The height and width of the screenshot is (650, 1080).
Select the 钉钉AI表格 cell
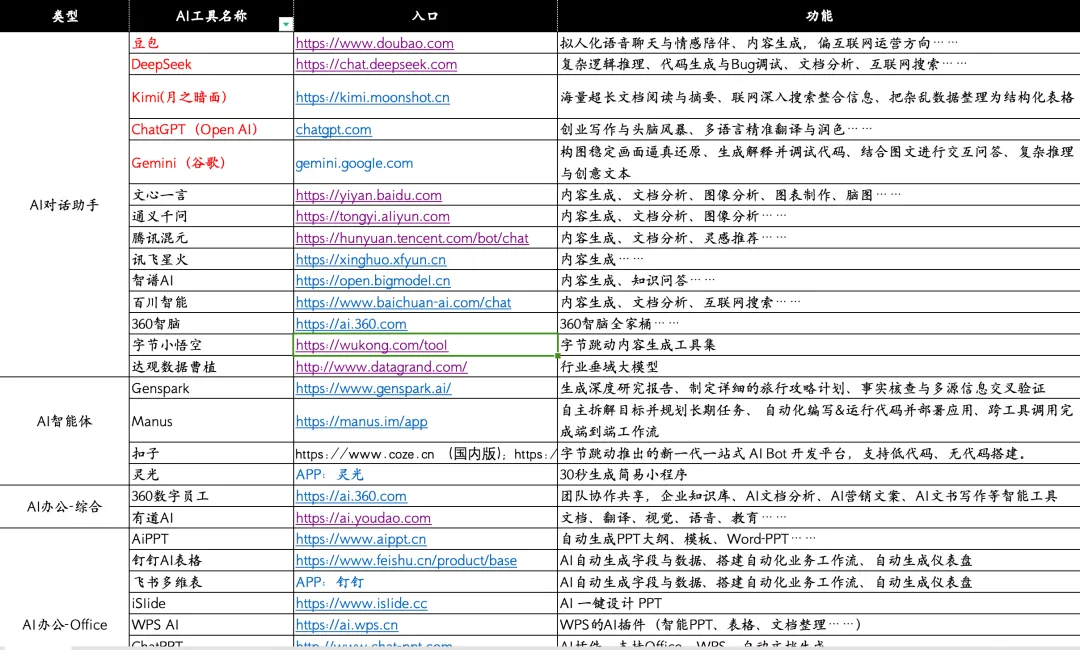tap(211, 560)
